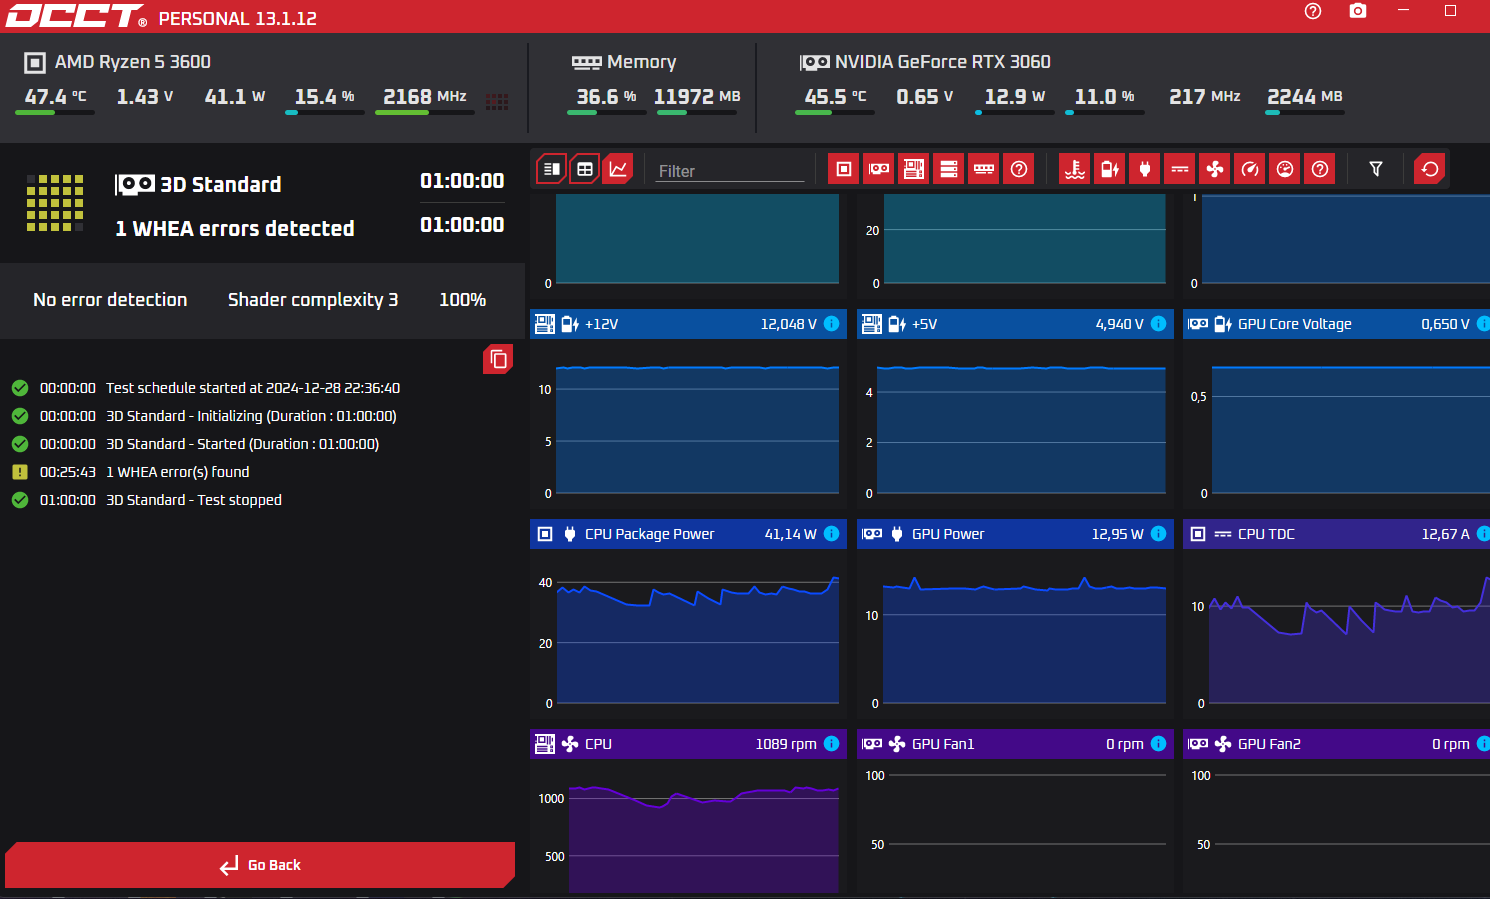Screen dimensions: 1490x899
Task: Select the '1 WHEA error(s) found' log entry
Action: (x=177, y=472)
